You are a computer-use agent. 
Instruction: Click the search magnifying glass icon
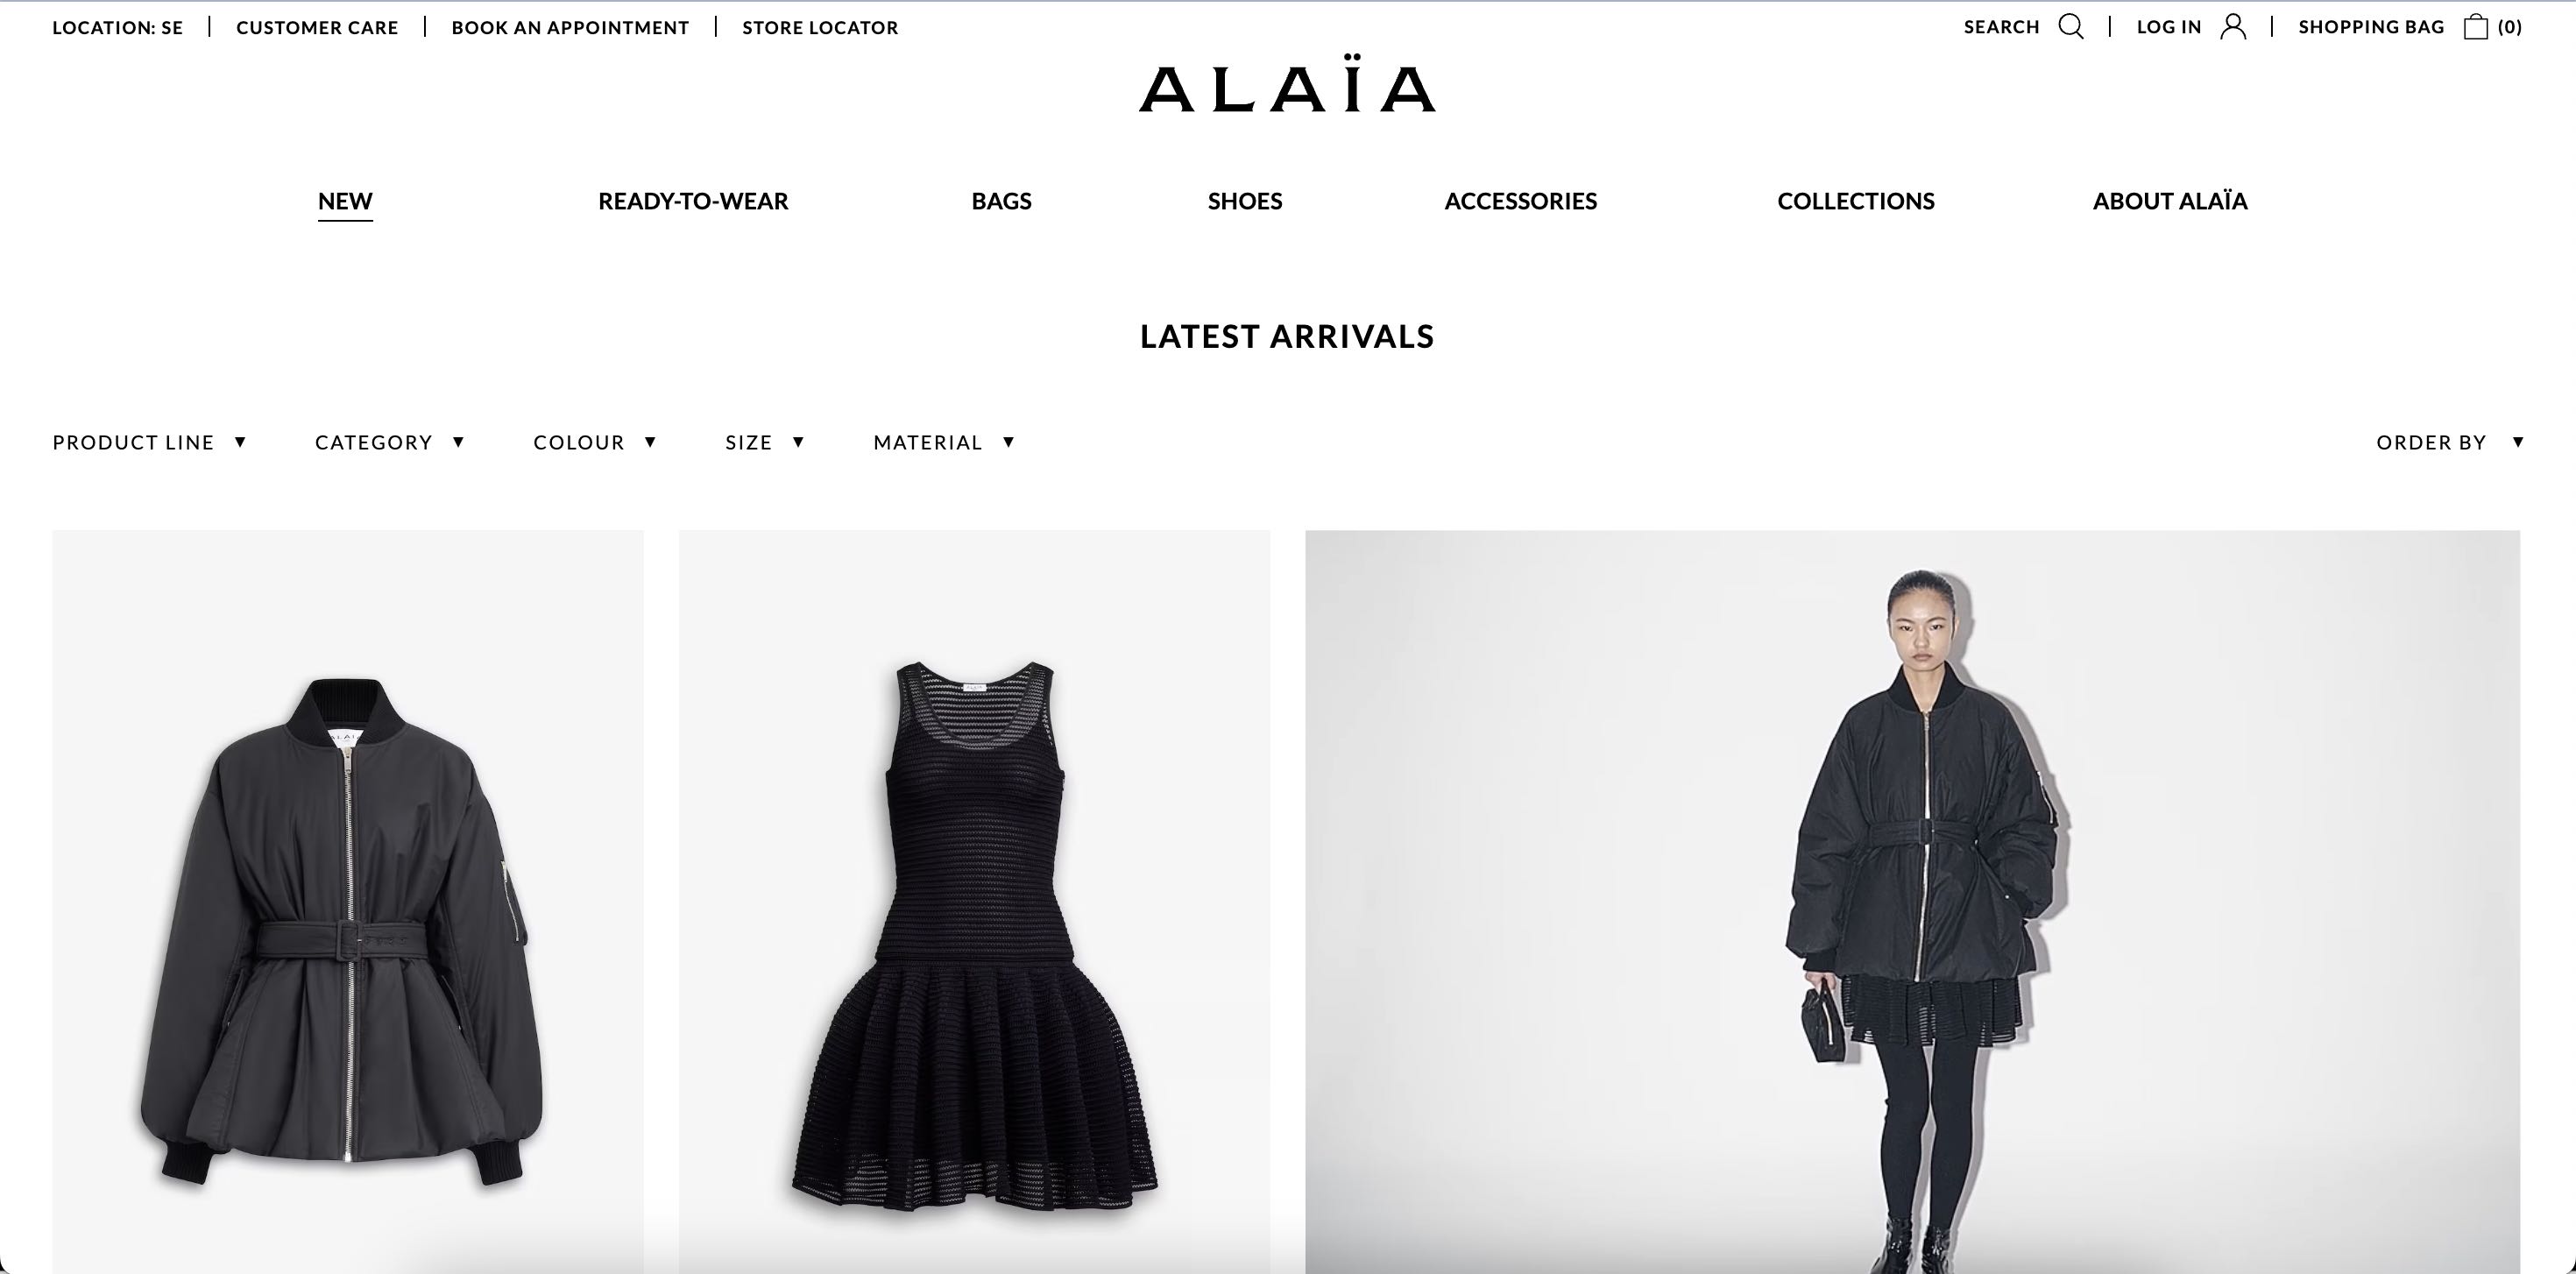2071,27
